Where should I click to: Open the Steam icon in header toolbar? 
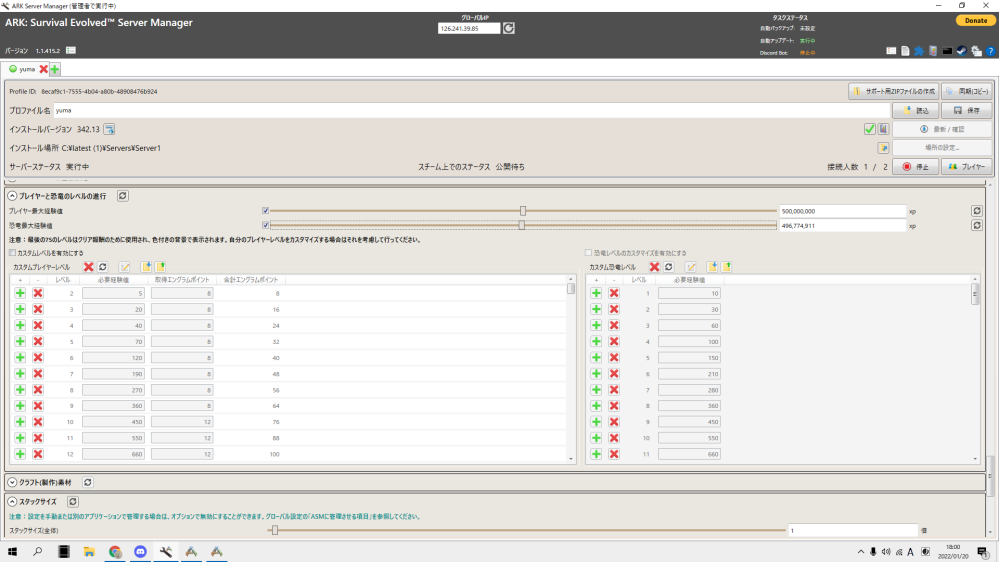pos(961,51)
